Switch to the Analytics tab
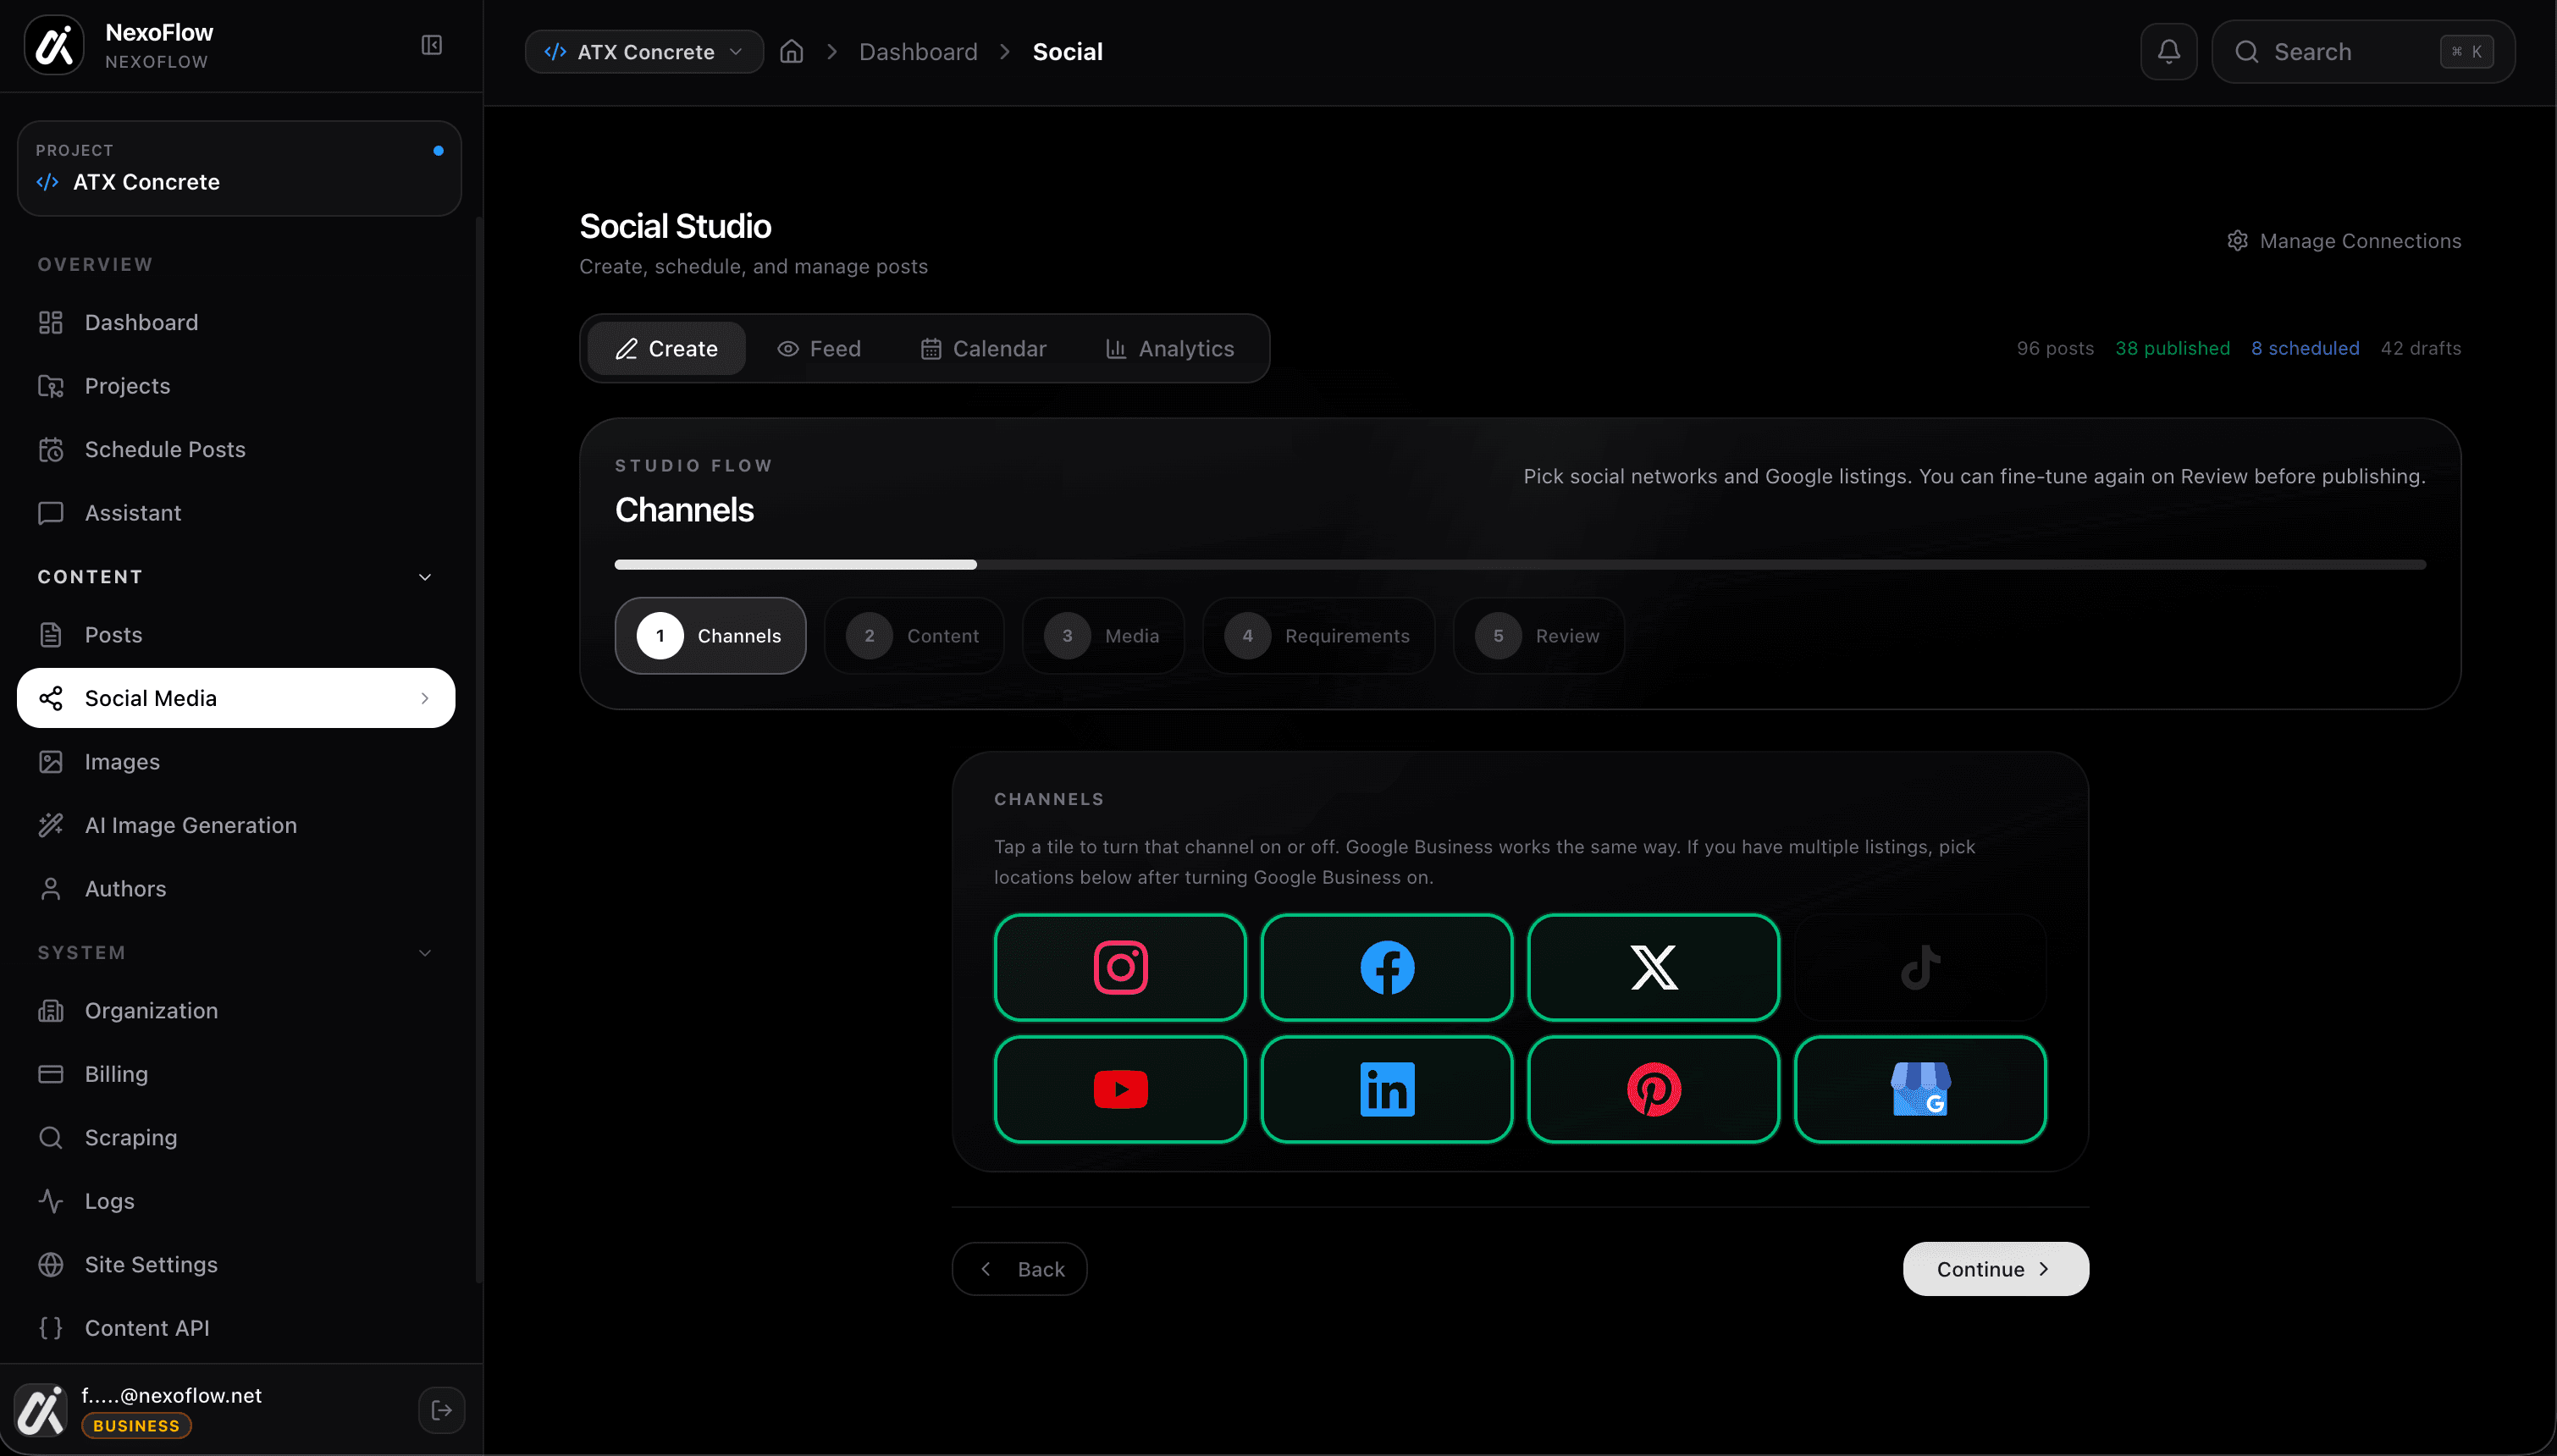 (x=1169, y=348)
